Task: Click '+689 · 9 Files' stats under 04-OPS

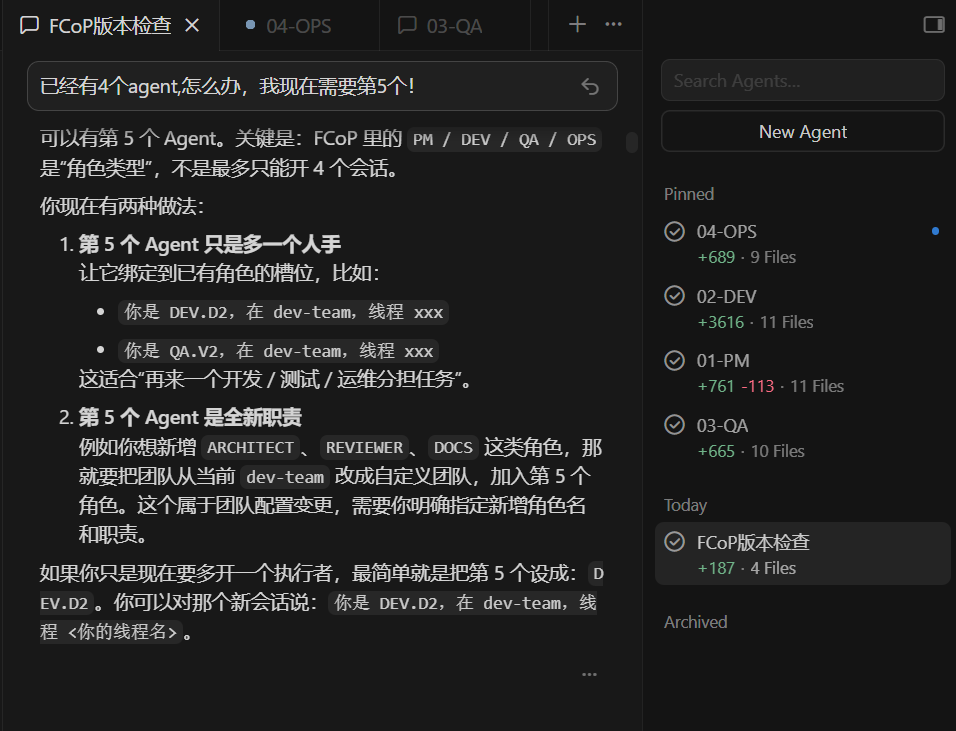Action: [747, 257]
